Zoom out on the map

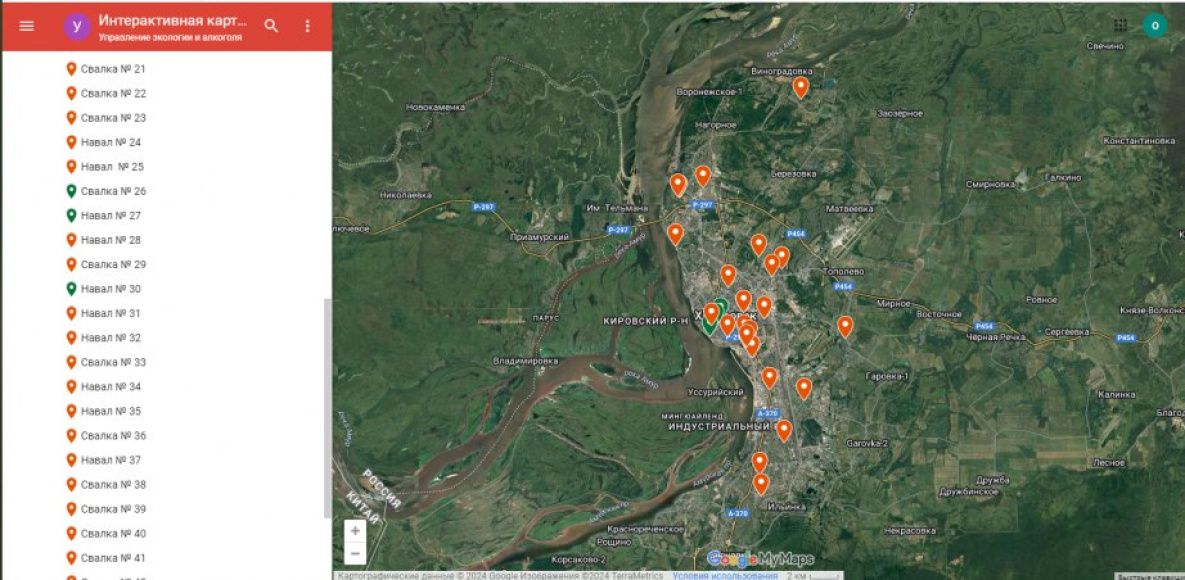[x=355, y=553]
